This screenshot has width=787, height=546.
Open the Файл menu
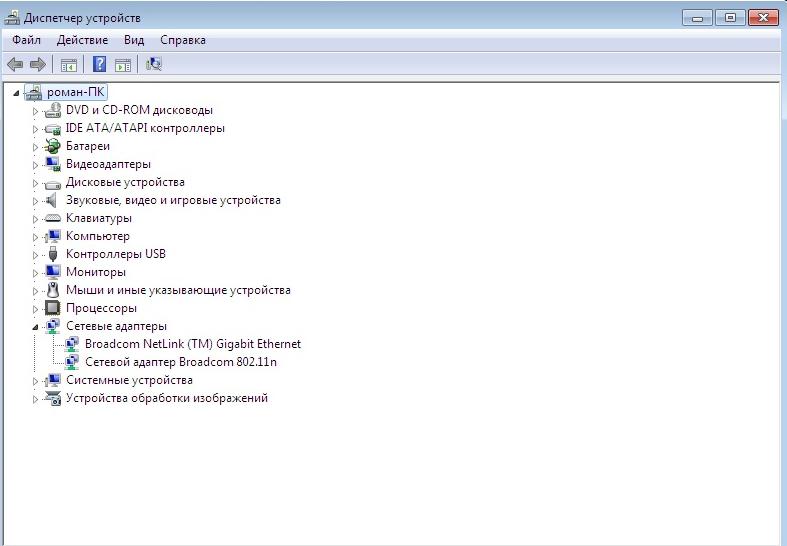26,40
